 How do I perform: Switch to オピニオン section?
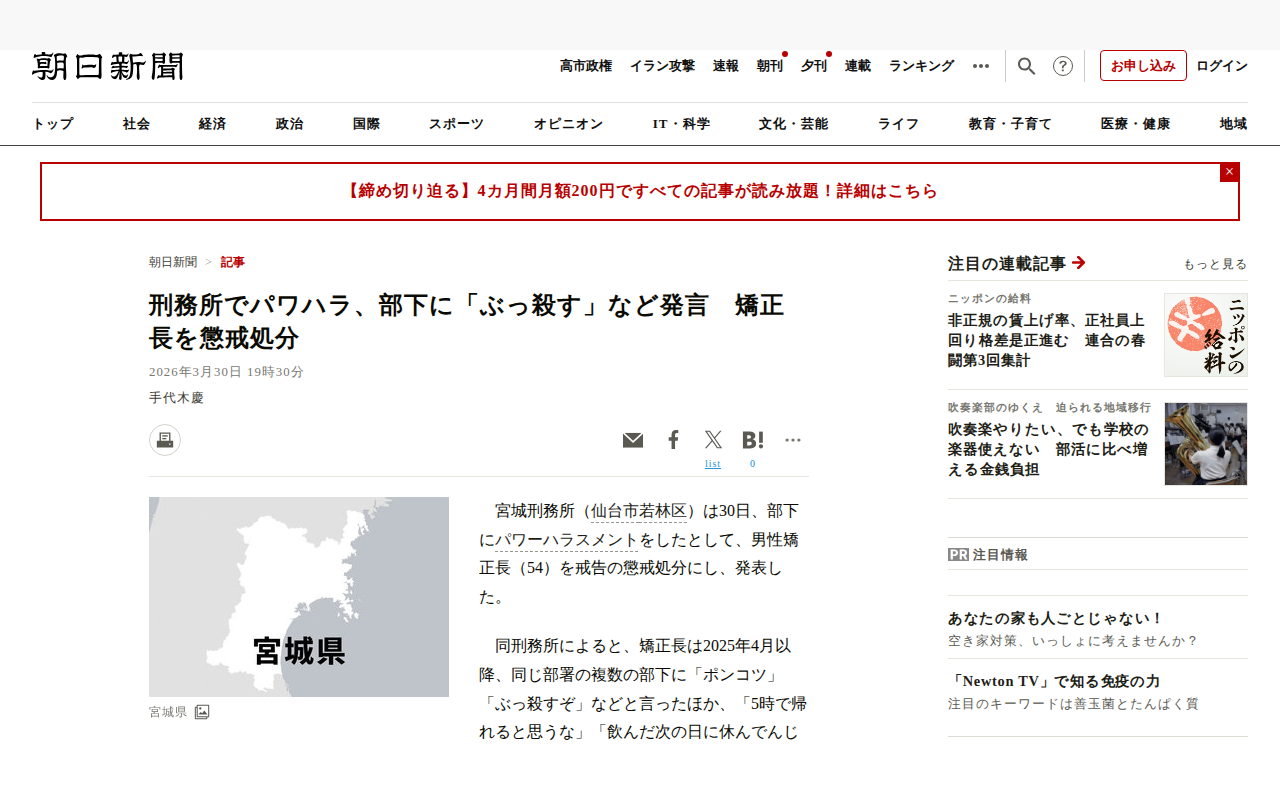pyautogui.click(x=569, y=124)
